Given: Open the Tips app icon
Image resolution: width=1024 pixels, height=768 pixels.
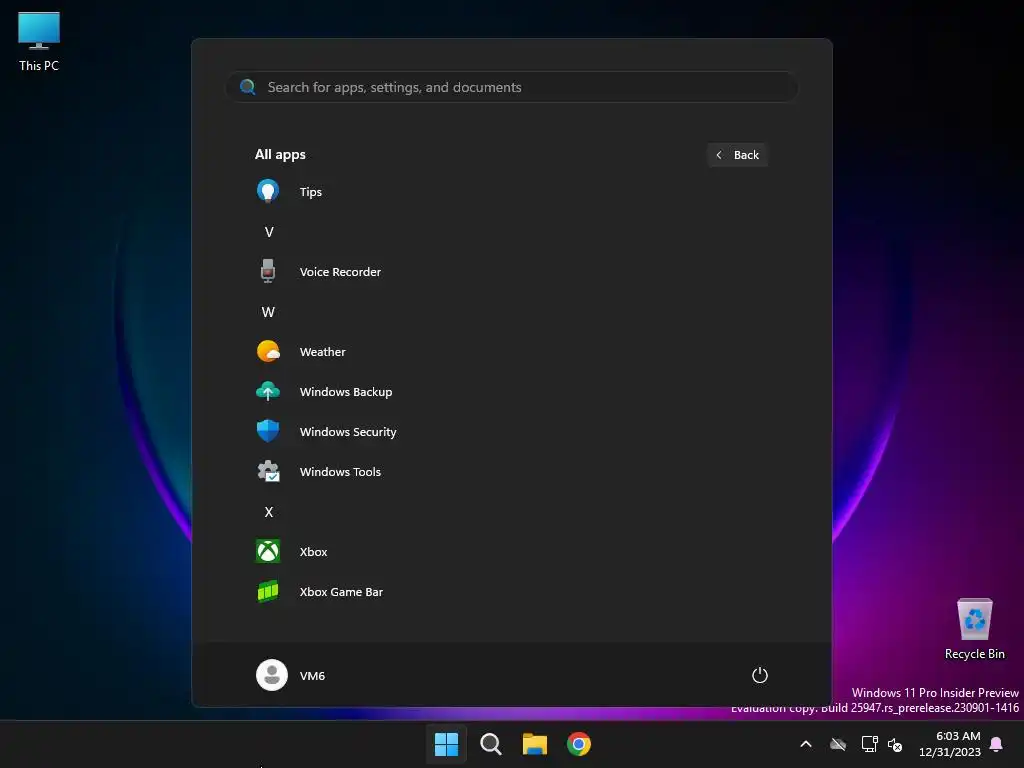Looking at the screenshot, I should click(x=268, y=191).
